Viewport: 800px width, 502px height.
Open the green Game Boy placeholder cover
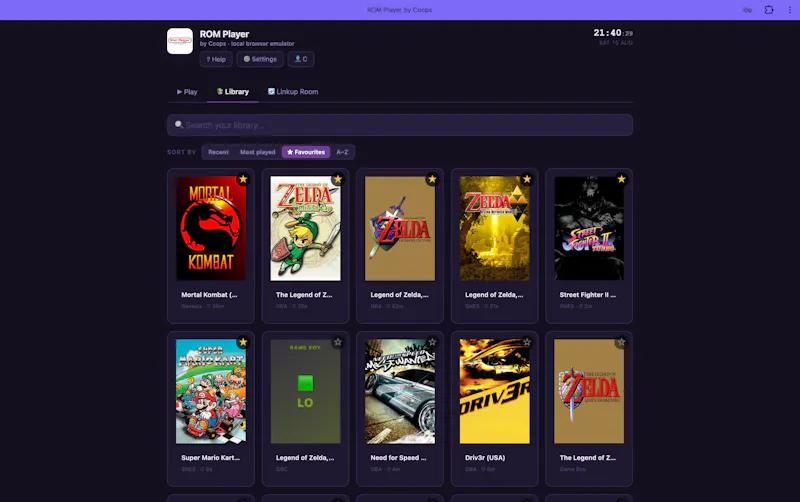coord(306,391)
